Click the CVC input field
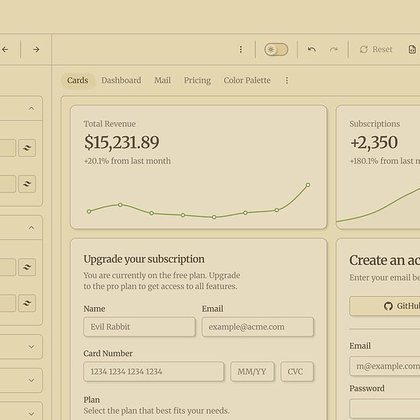The height and width of the screenshot is (420, 420). [x=297, y=371]
